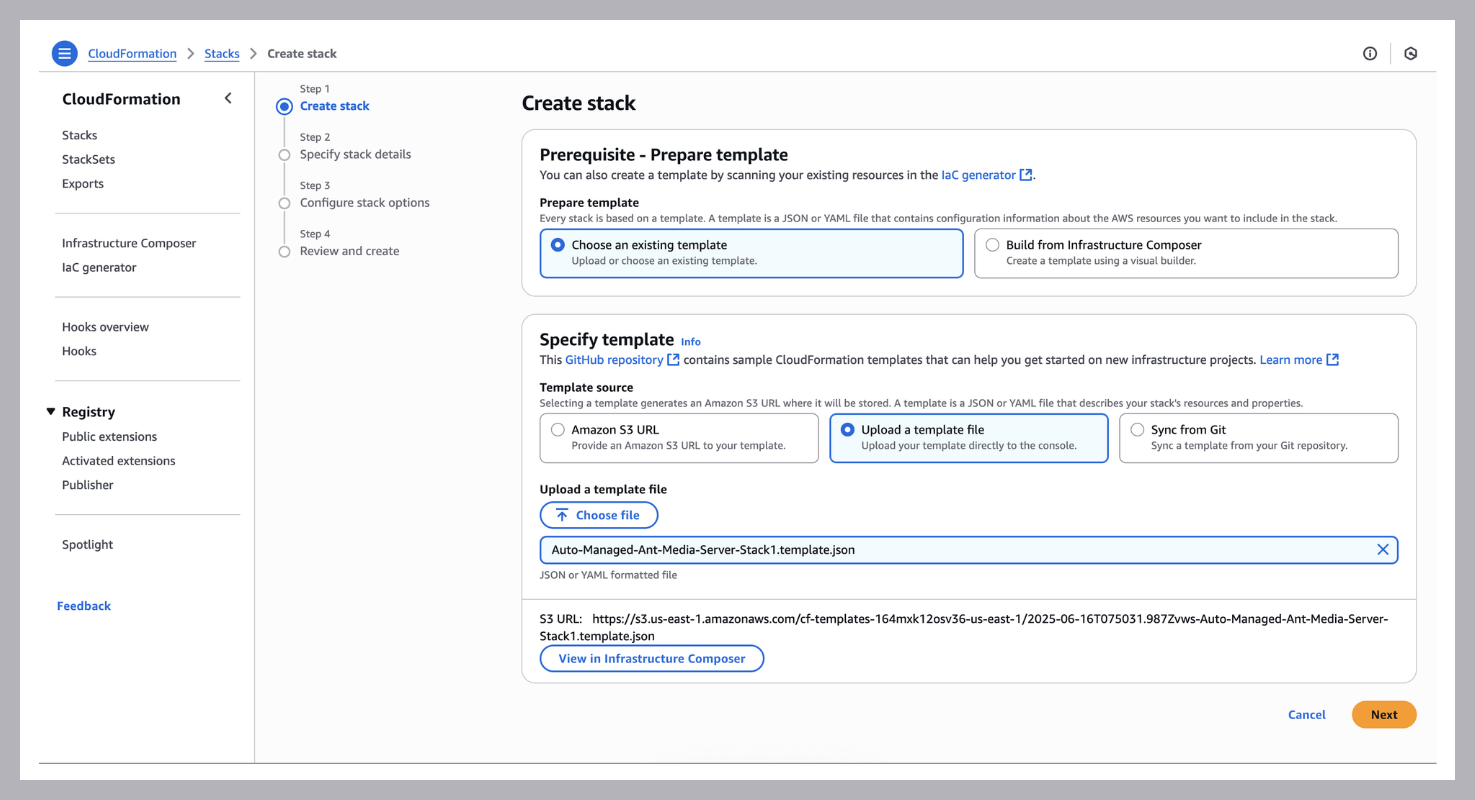The width and height of the screenshot is (1475, 800).
Task: Click the external link icon beside Learn more
Action: (1332, 360)
